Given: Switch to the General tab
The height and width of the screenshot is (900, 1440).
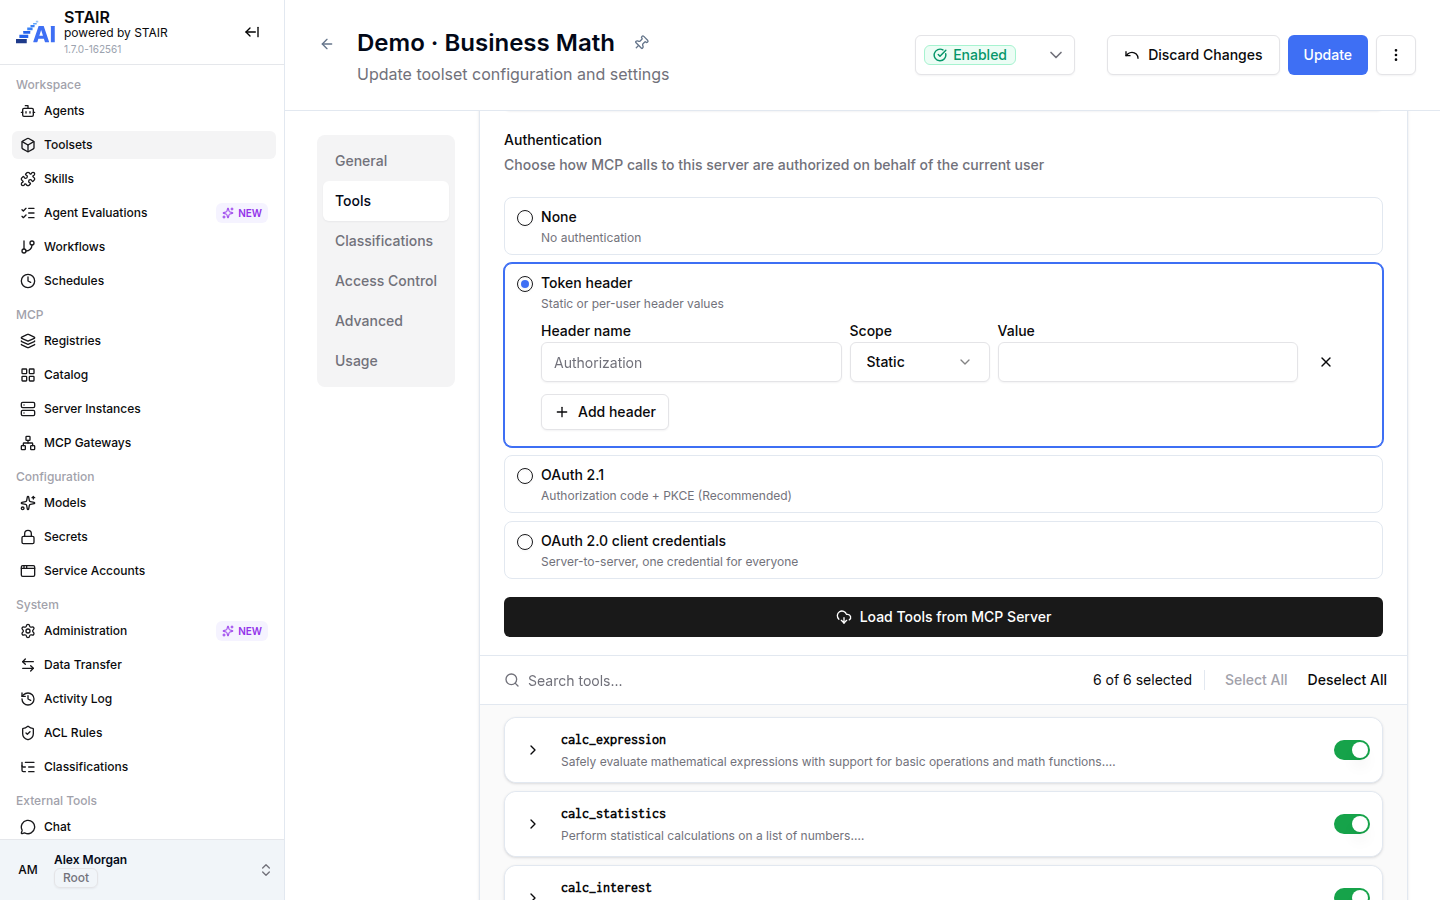Looking at the screenshot, I should 386,161.
